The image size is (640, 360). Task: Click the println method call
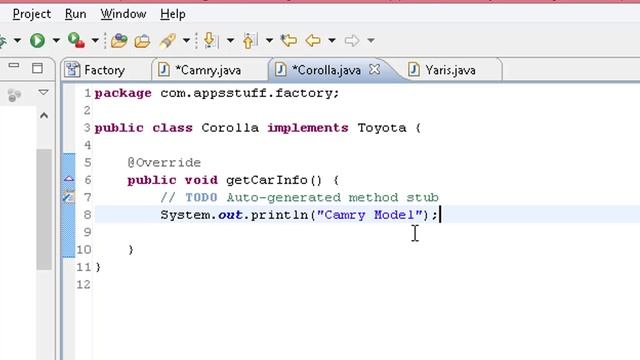tap(279, 215)
